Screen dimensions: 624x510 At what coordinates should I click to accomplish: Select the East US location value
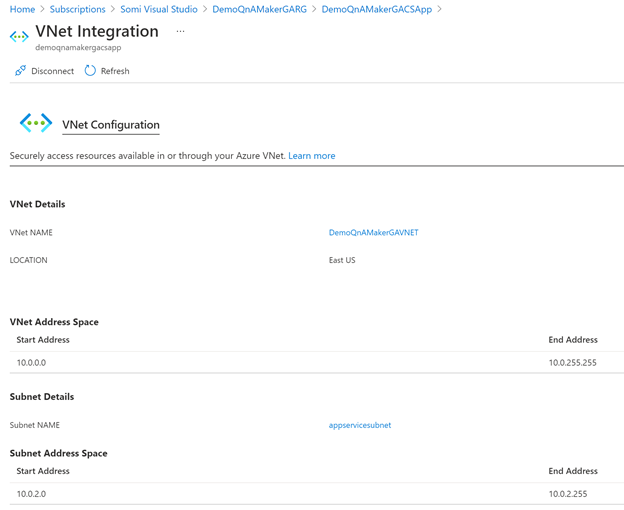(342, 260)
